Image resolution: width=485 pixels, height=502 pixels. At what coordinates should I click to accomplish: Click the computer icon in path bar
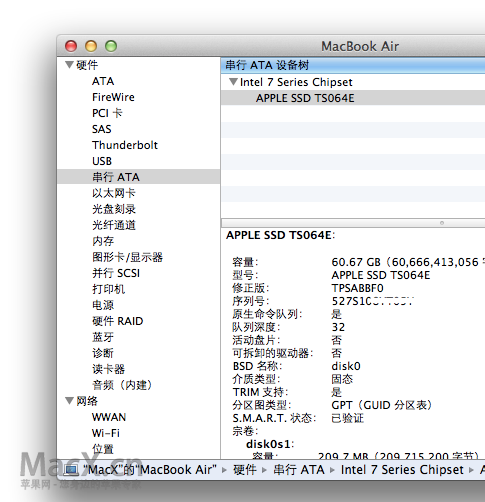pos(71,470)
